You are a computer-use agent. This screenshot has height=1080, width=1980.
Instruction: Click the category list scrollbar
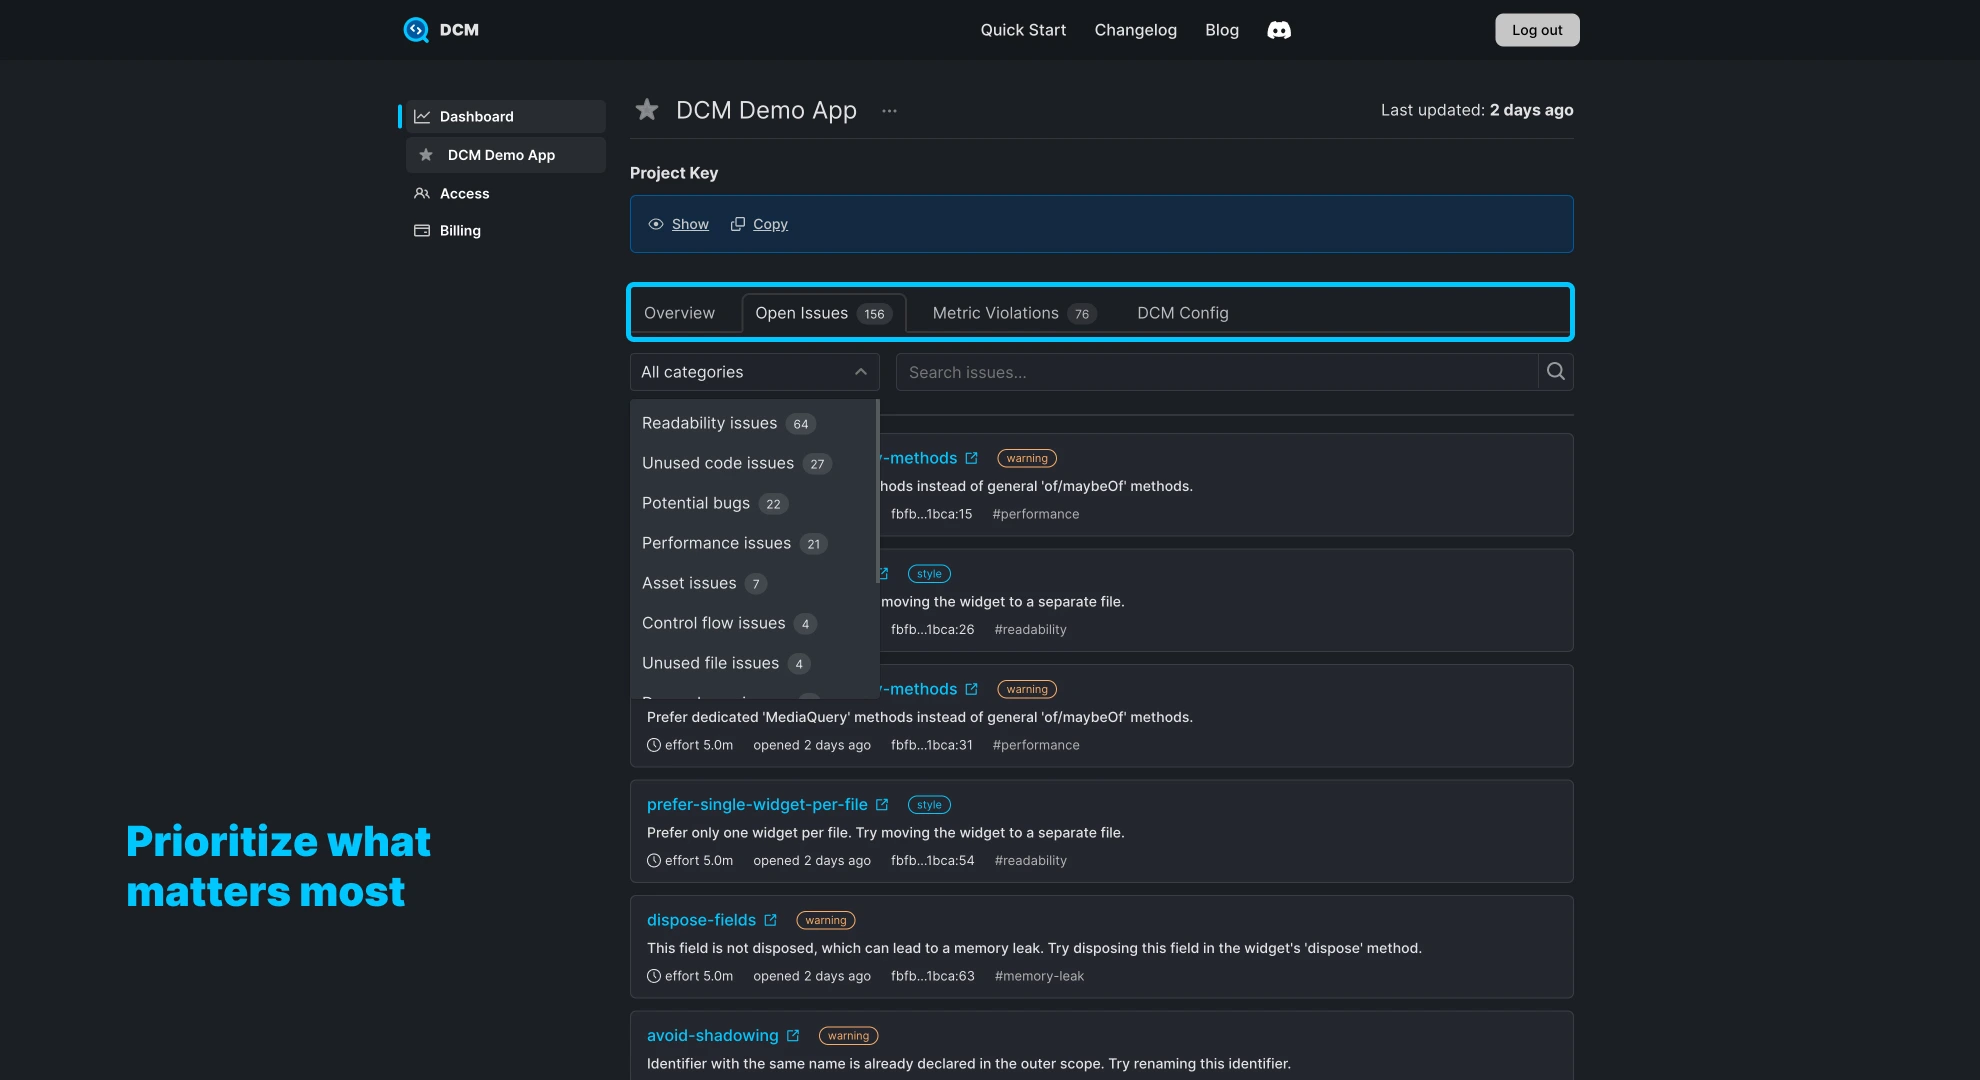pyautogui.click(x=877, y=490)
